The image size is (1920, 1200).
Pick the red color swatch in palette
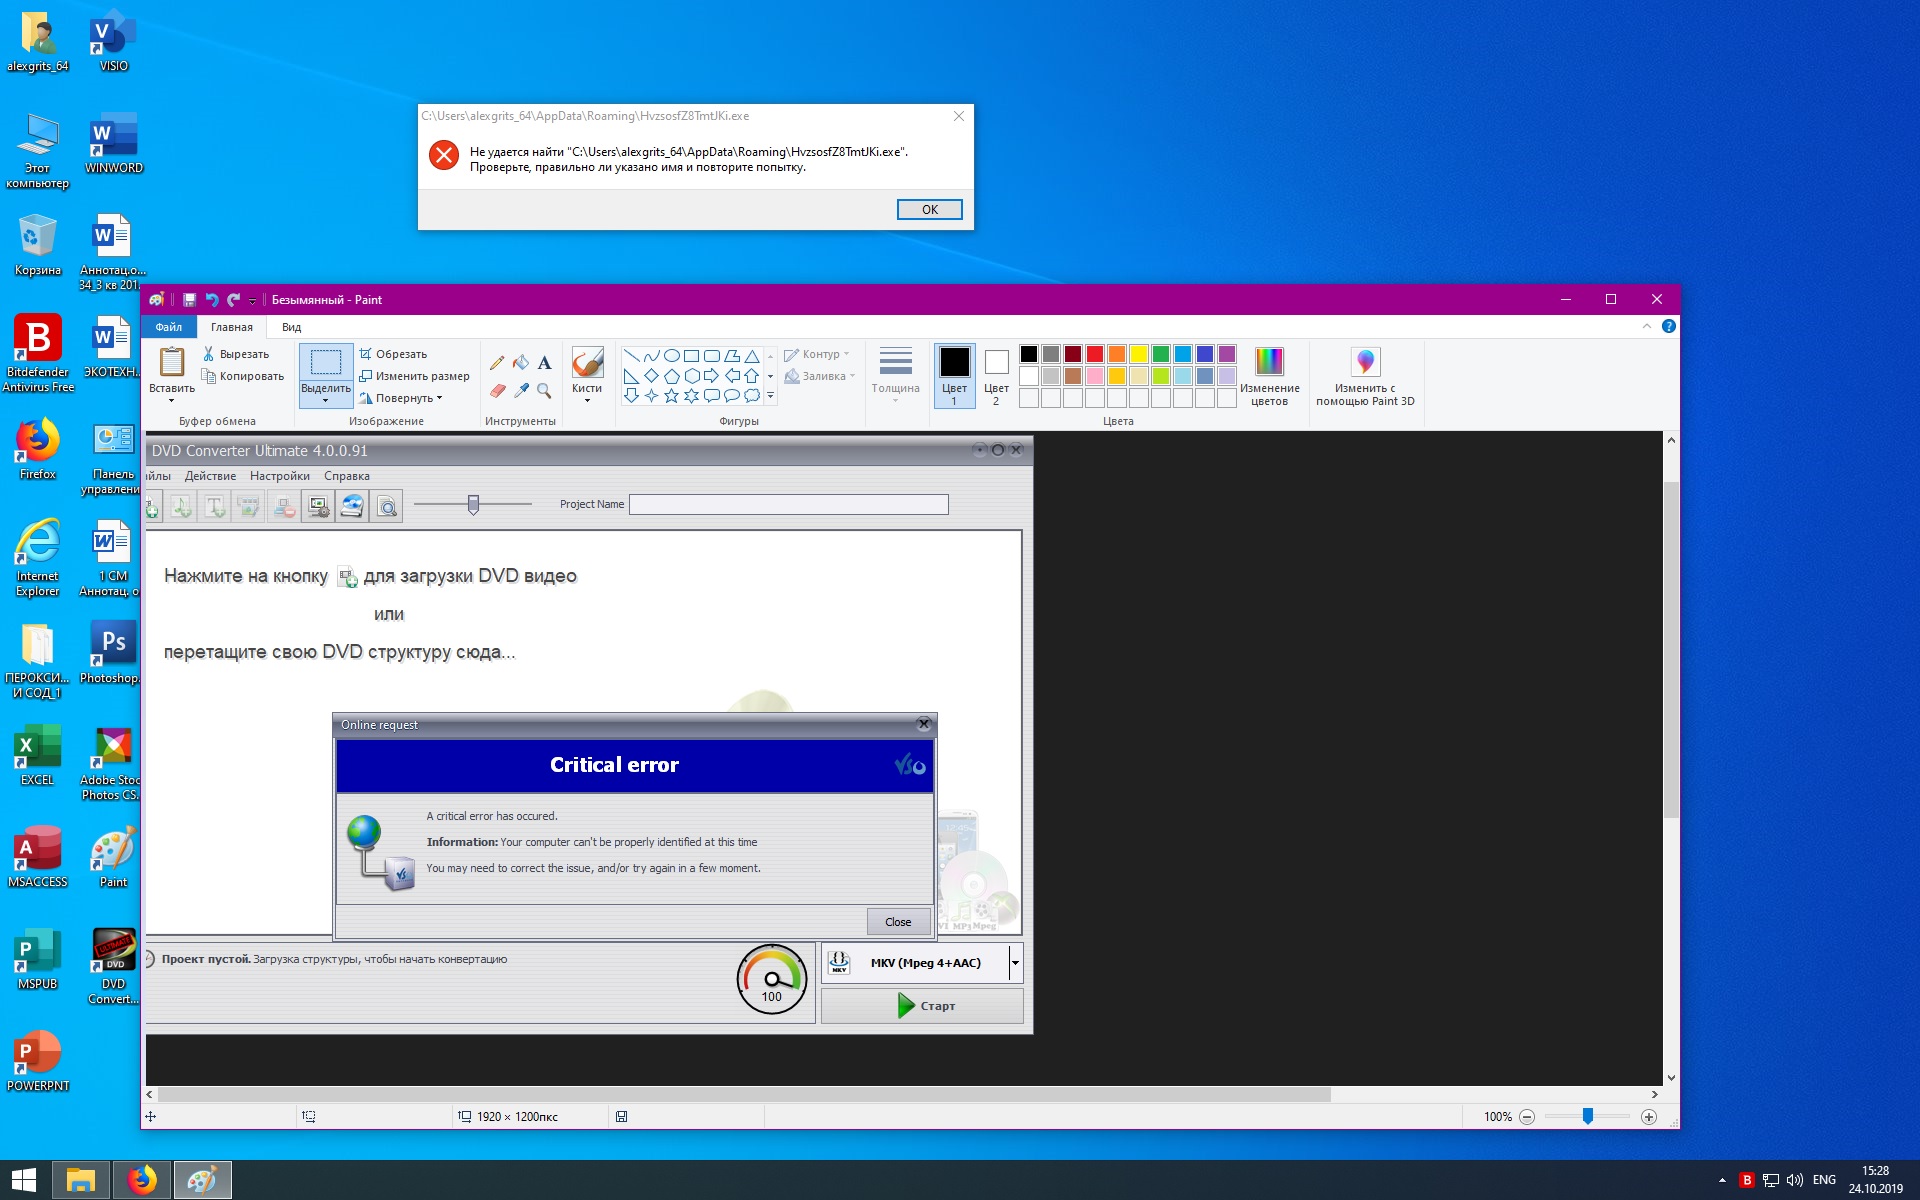click(1095, 354)
